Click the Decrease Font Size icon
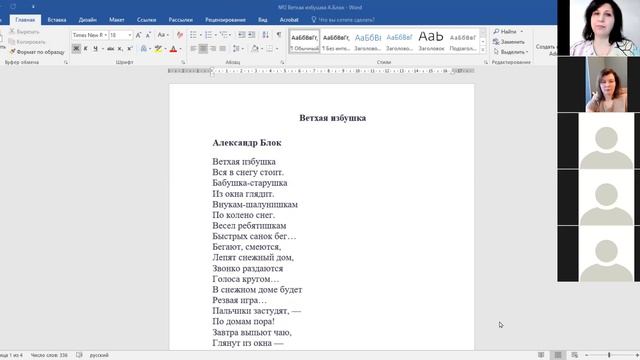Image resolution: width=640 pixels, height=360 pixels. (148, 35)
